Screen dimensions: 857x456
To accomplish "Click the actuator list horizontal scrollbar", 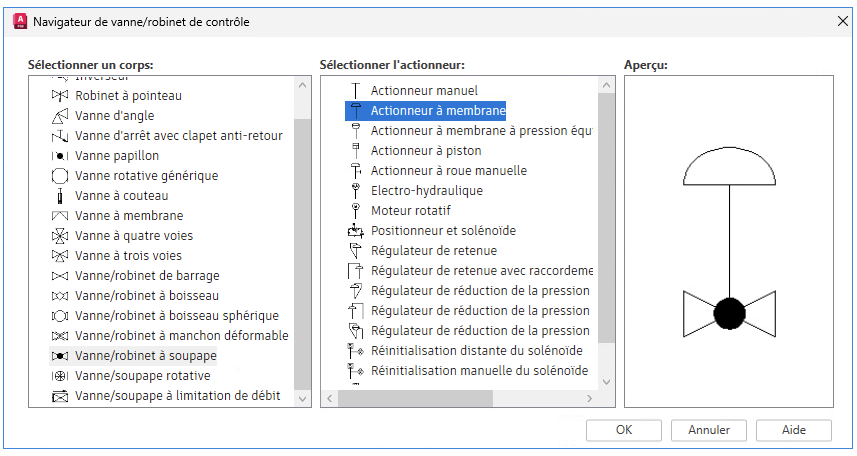I will click(x=416, y=398).
